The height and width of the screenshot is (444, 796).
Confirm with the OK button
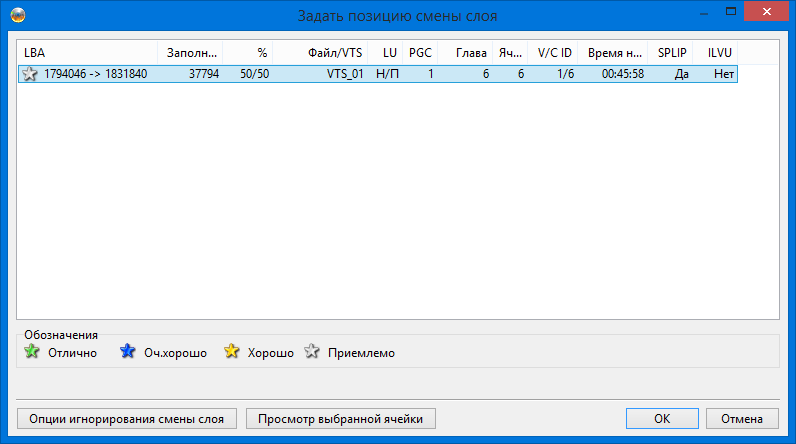tap(662, 419)
